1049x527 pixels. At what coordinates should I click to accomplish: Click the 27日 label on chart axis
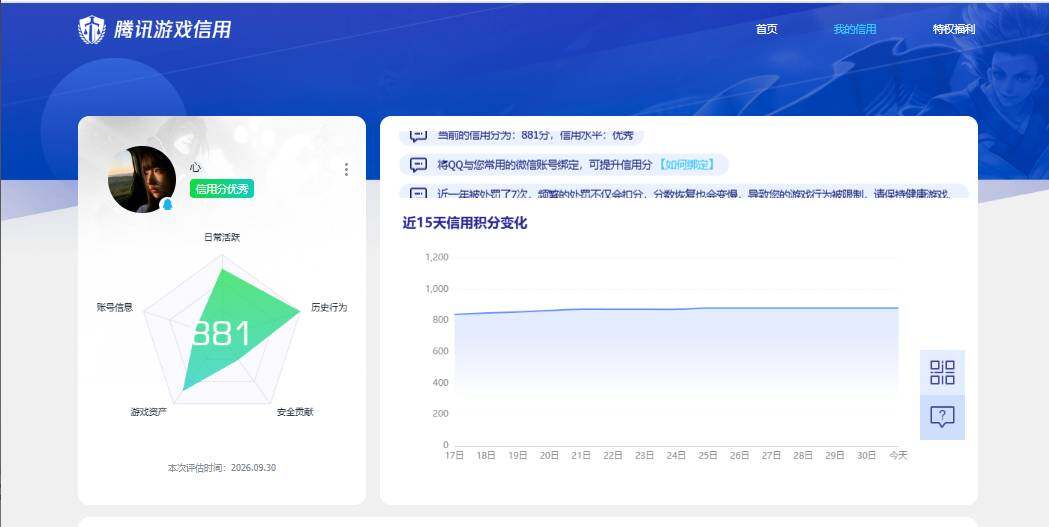(x=771, y=455)
